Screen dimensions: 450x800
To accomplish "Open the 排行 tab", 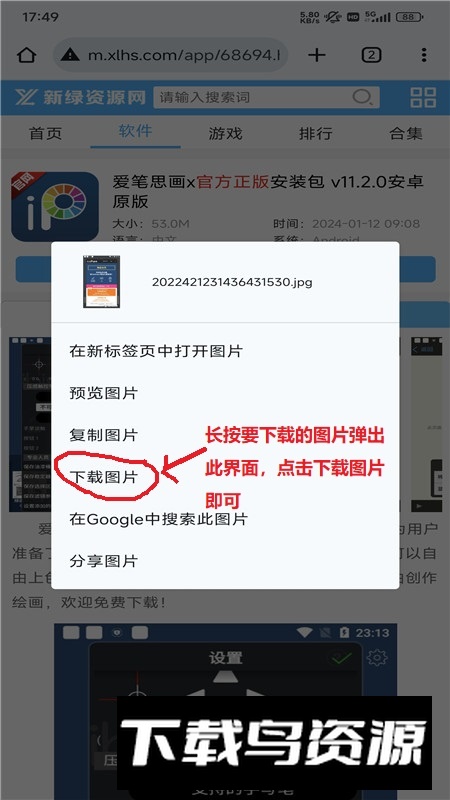I will click(x=315, y=133).
